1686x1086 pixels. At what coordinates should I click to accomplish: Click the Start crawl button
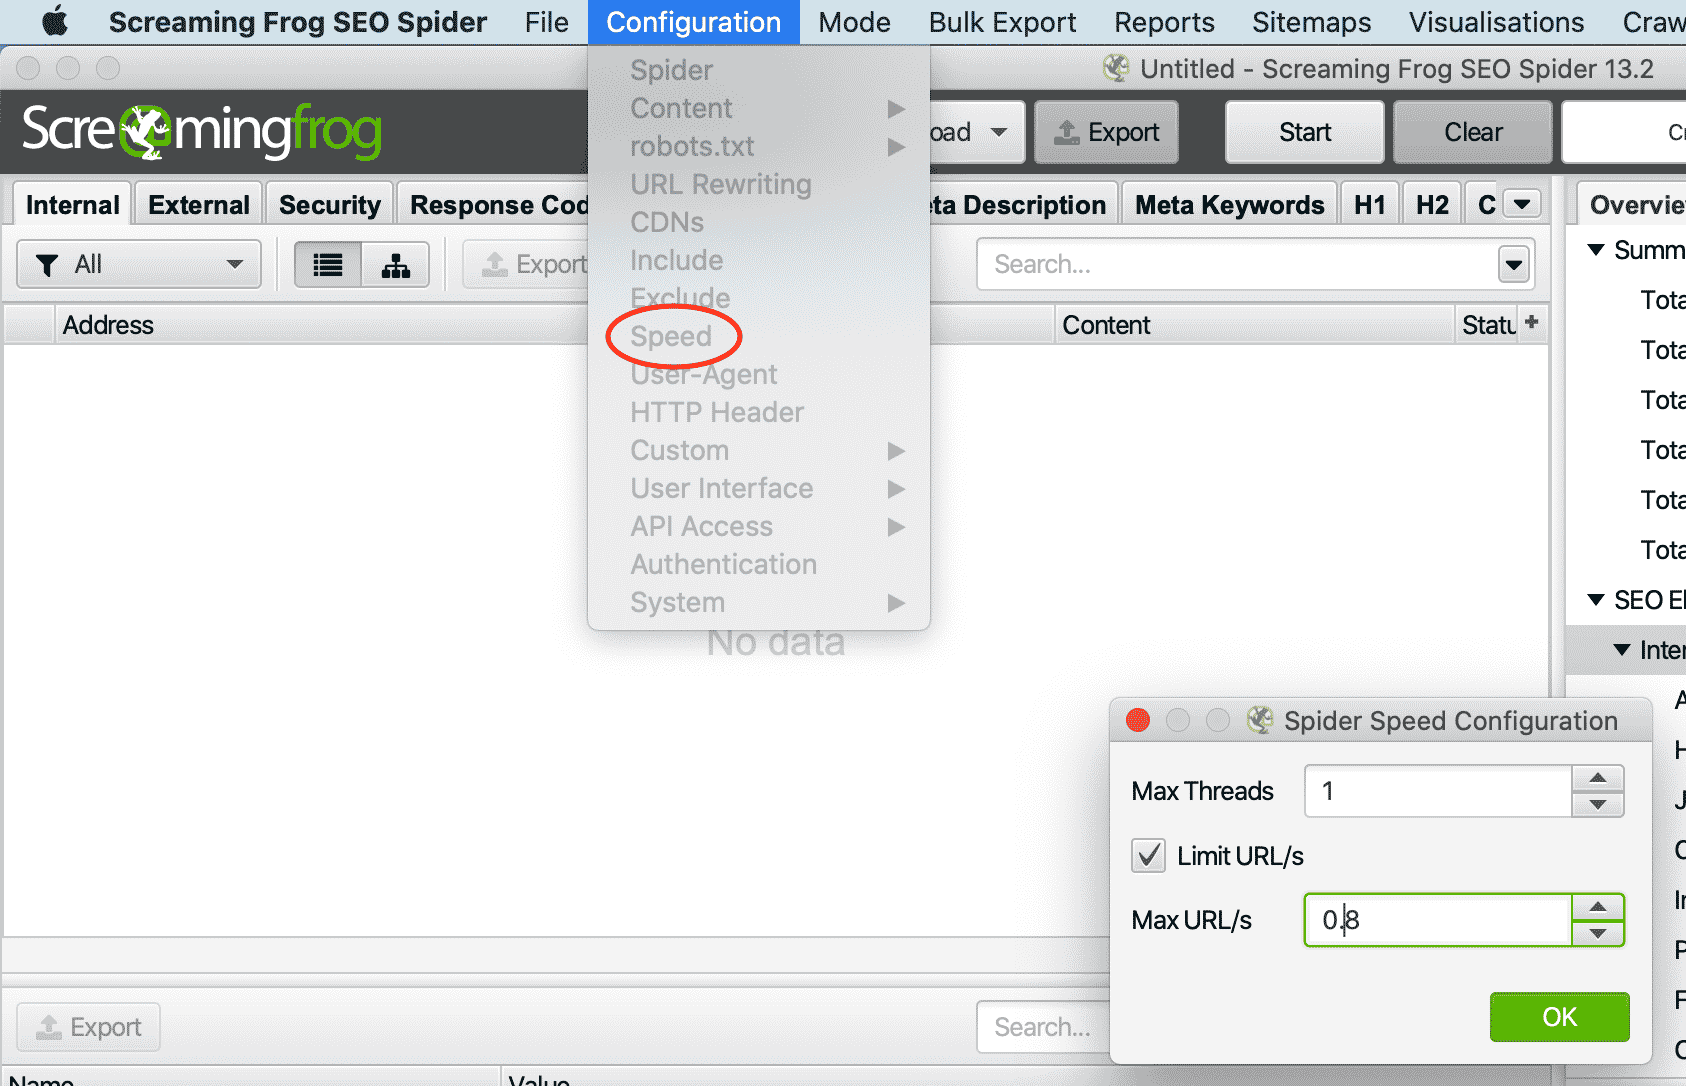pos(1305,132)
